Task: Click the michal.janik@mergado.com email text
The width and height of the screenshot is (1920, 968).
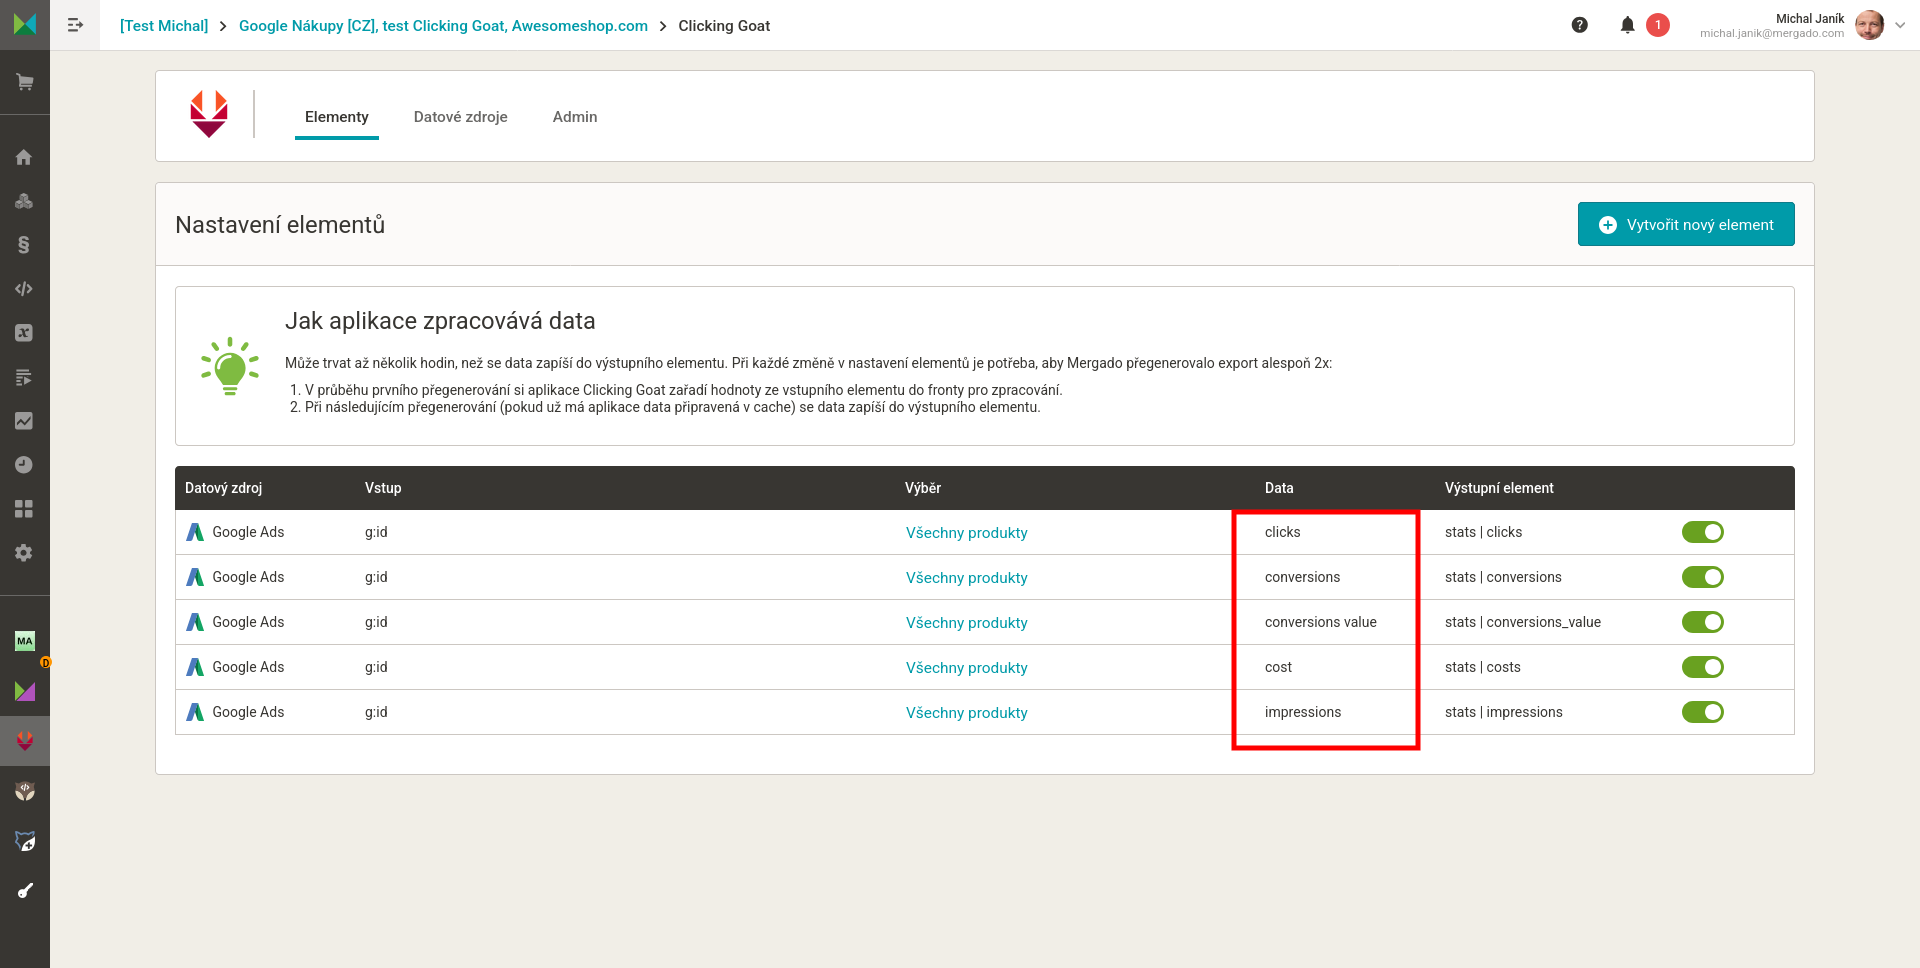Action: [x=1772, y=33]
